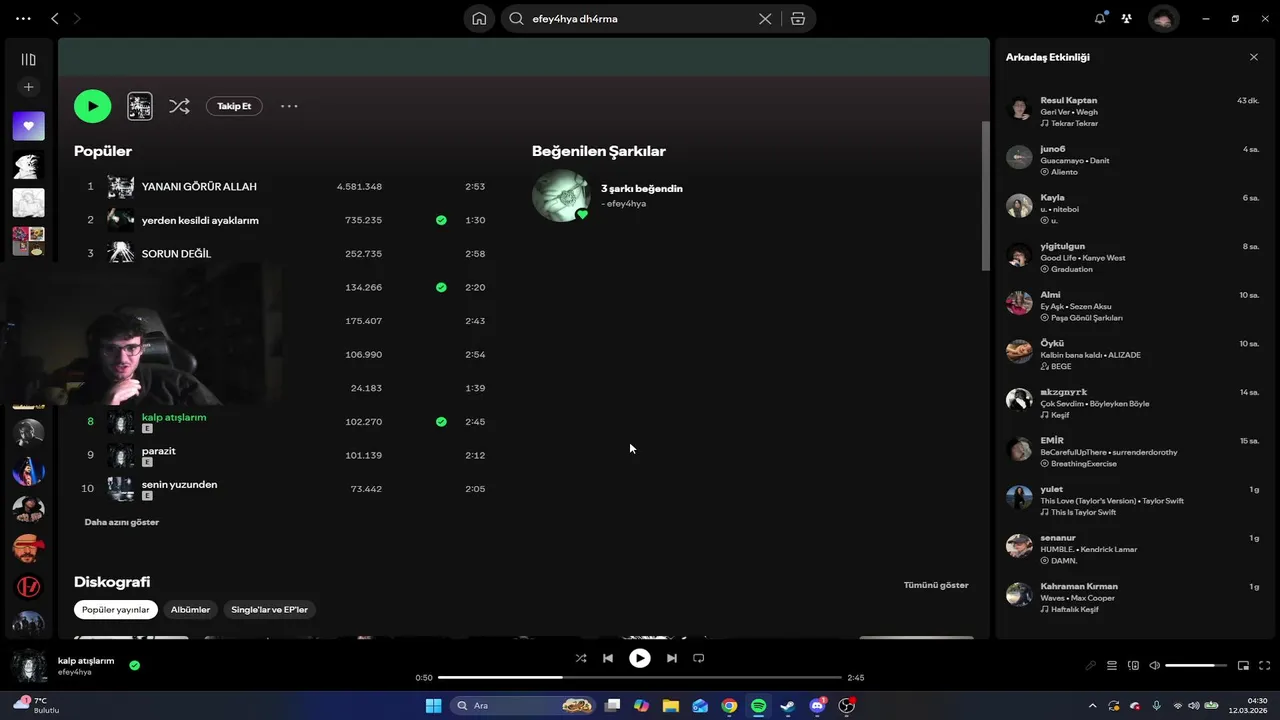This screenshot has width=1280, height=720.
Task: Select the Single'lar ve EP'ler filter chip
Action: (269, 609)
